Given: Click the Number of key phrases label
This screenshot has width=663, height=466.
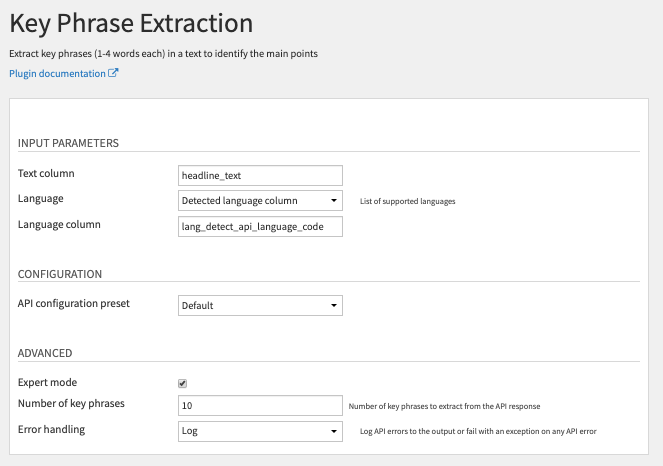Looking at the screenshot, I should tap(71, 403).
